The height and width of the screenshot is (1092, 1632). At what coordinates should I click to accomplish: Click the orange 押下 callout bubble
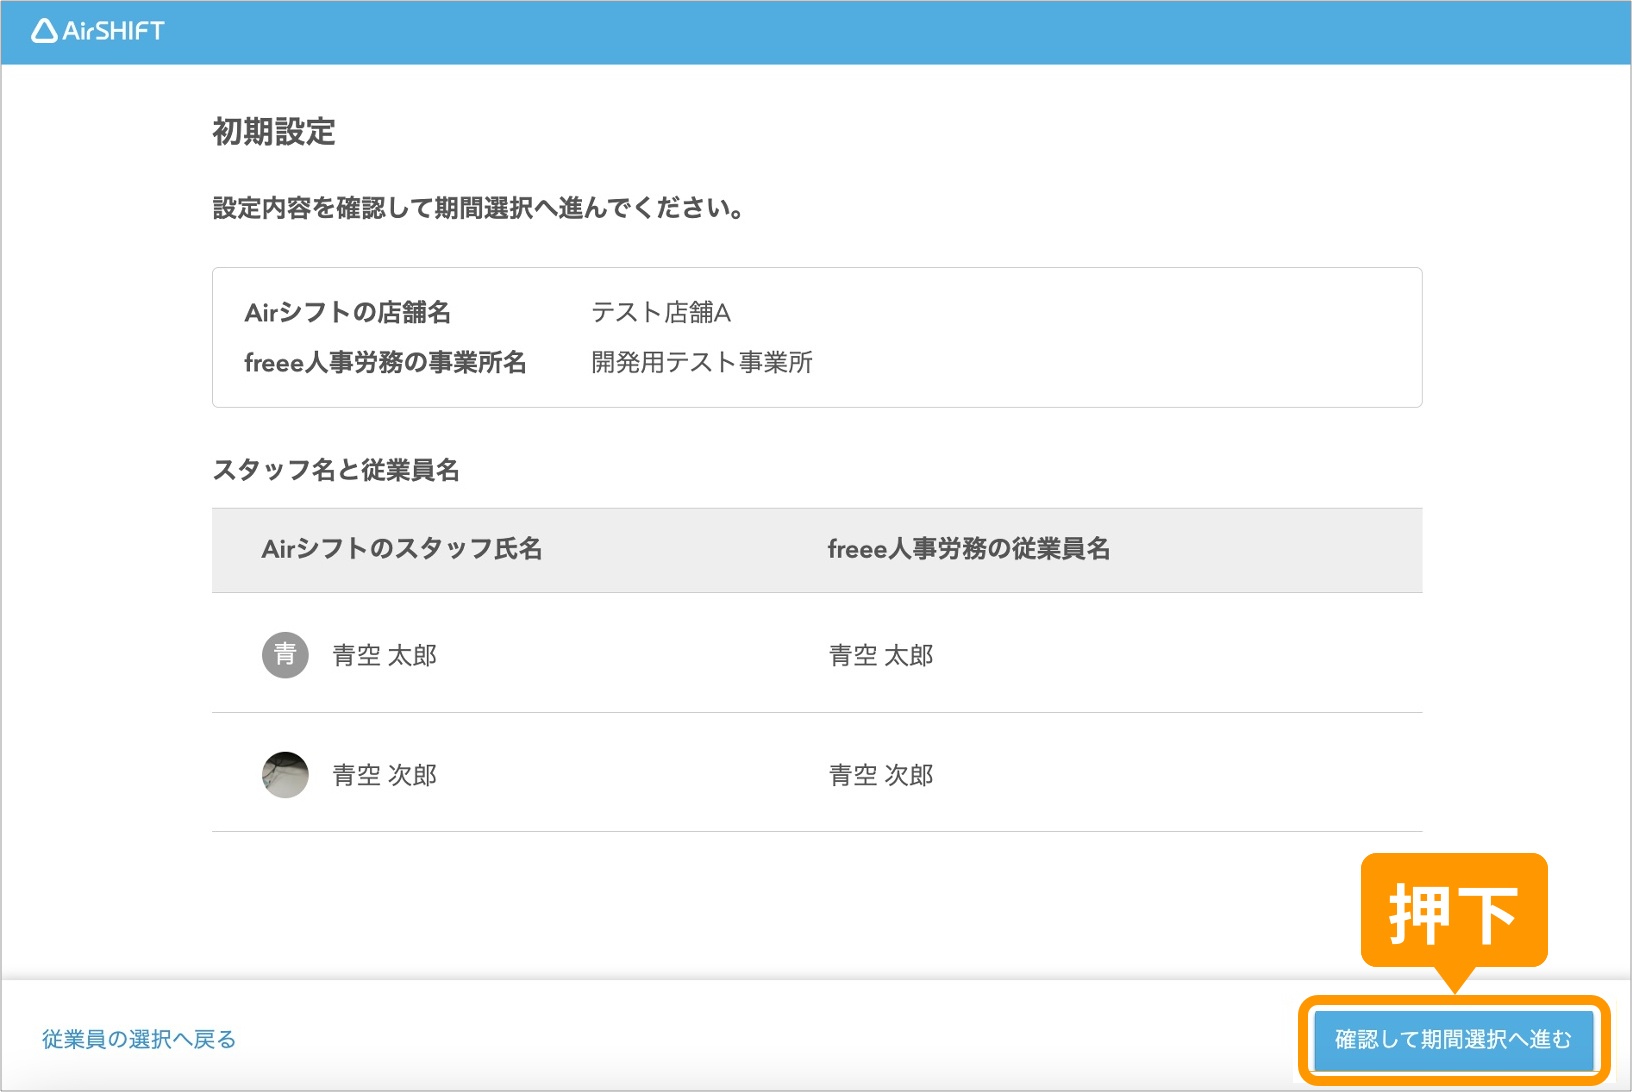pos(1453,912)
